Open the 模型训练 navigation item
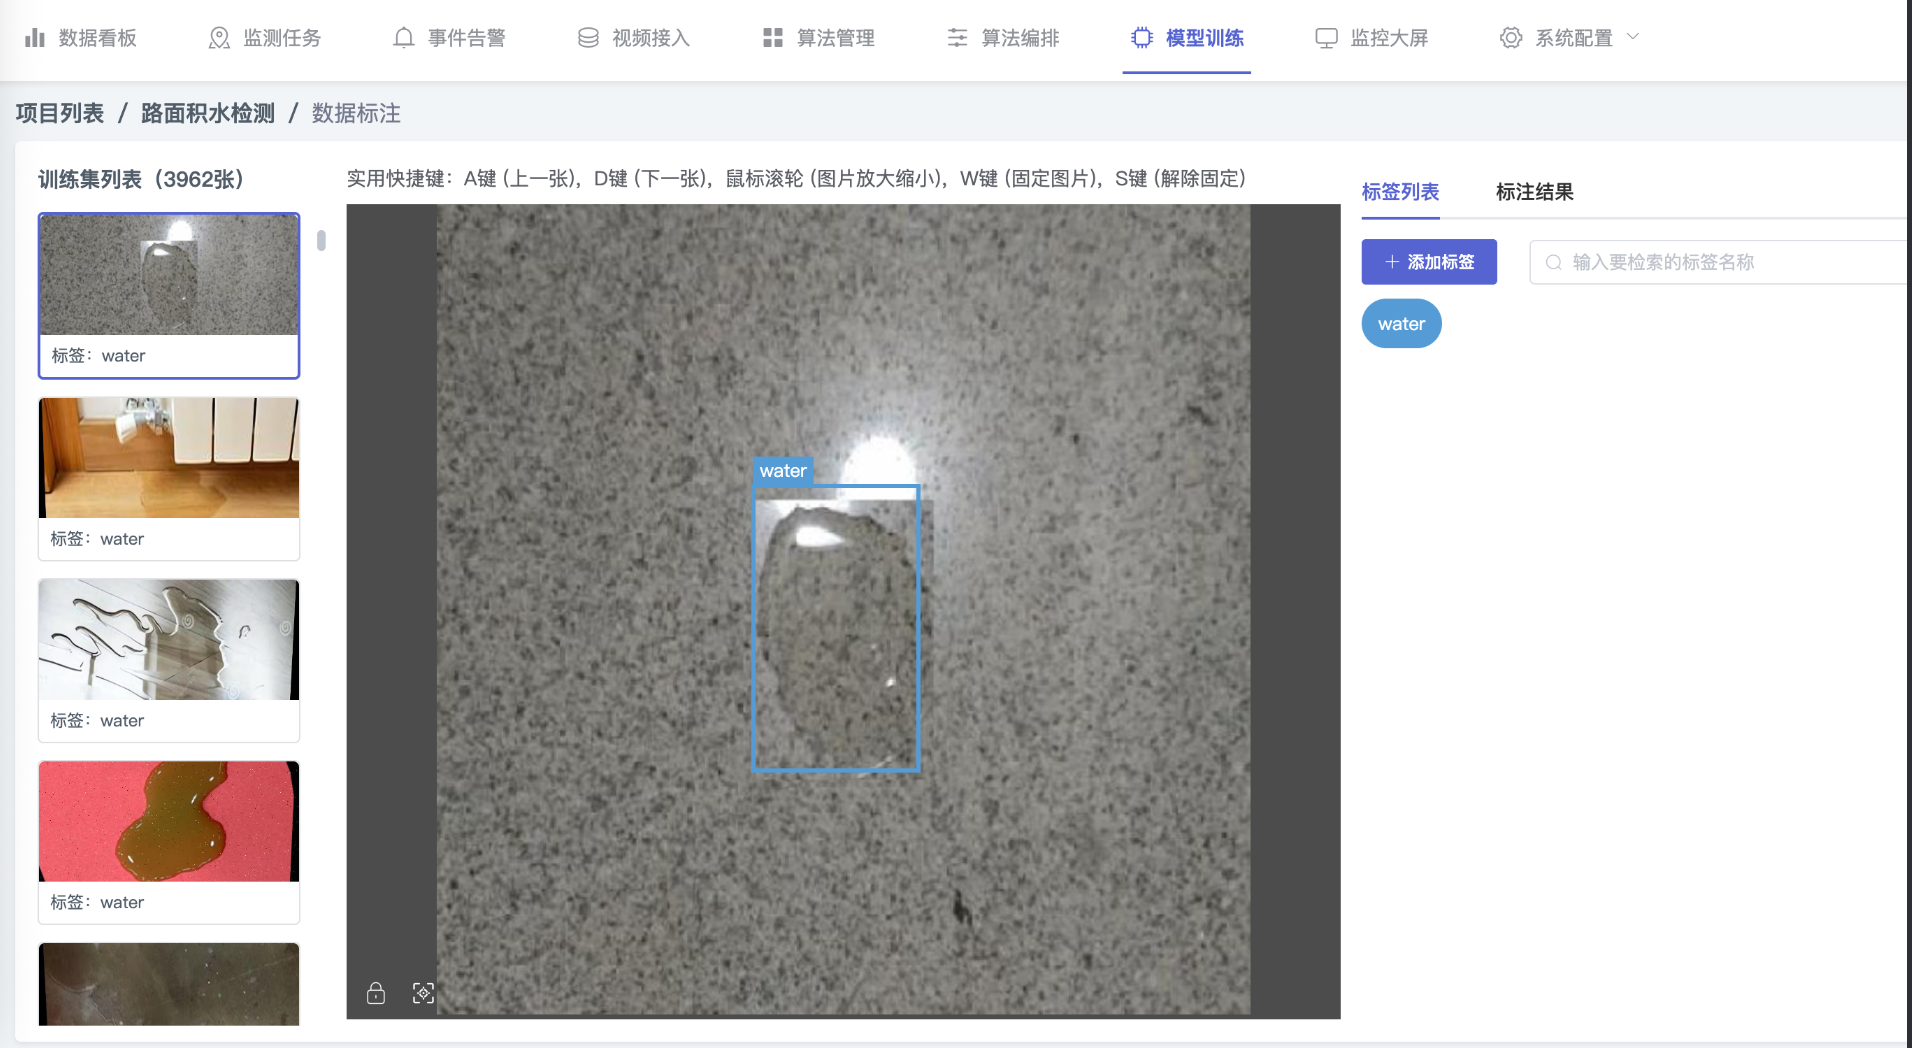Image resolution: width=1912 pixels, height=1048 pixels. [x=1187, y=39]
